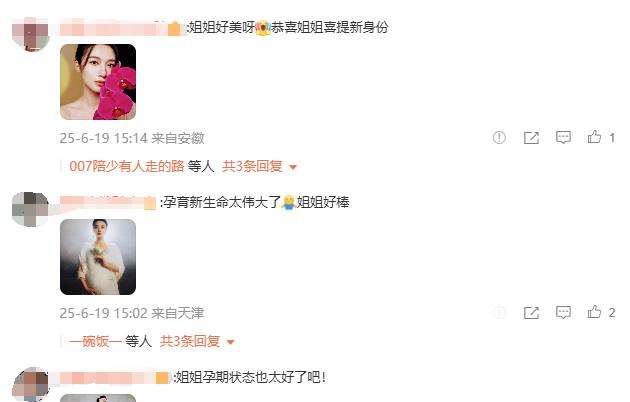The width and height of the screenshot is (630, 402).
Task: Open the first commenter's avatar
Action: pyautogui.click(x=30, y=34)
